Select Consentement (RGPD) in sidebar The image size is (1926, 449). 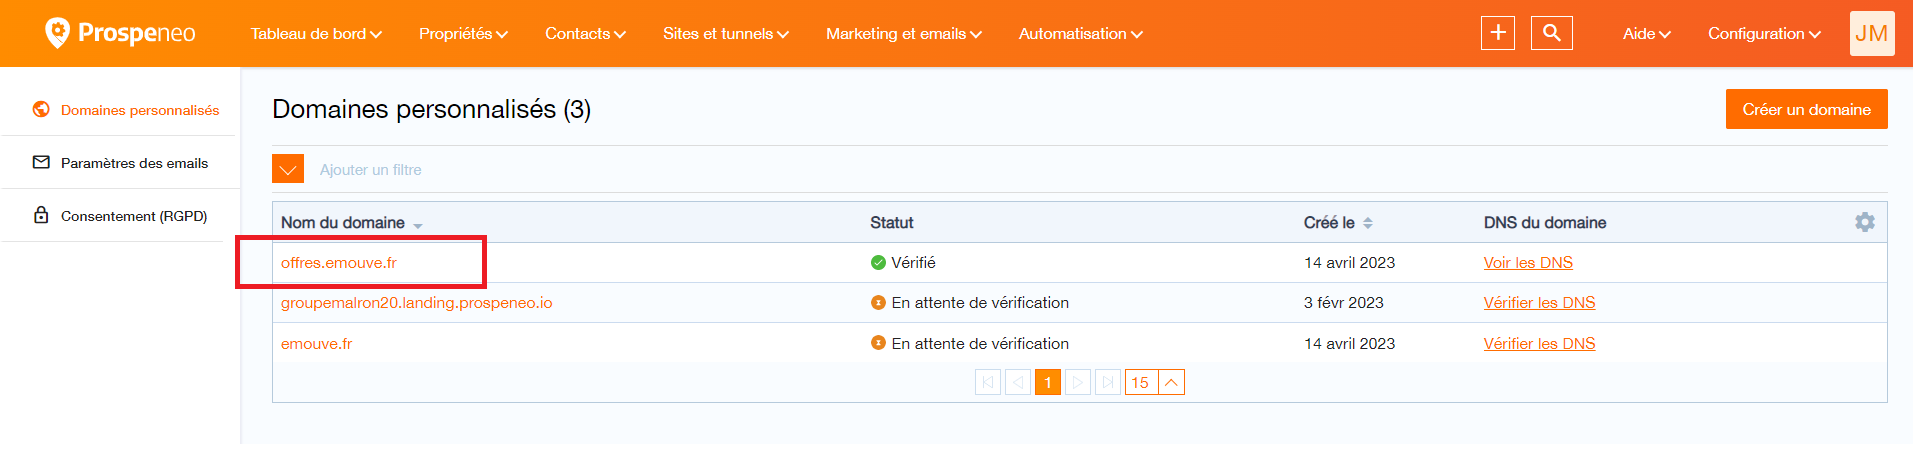134,216
